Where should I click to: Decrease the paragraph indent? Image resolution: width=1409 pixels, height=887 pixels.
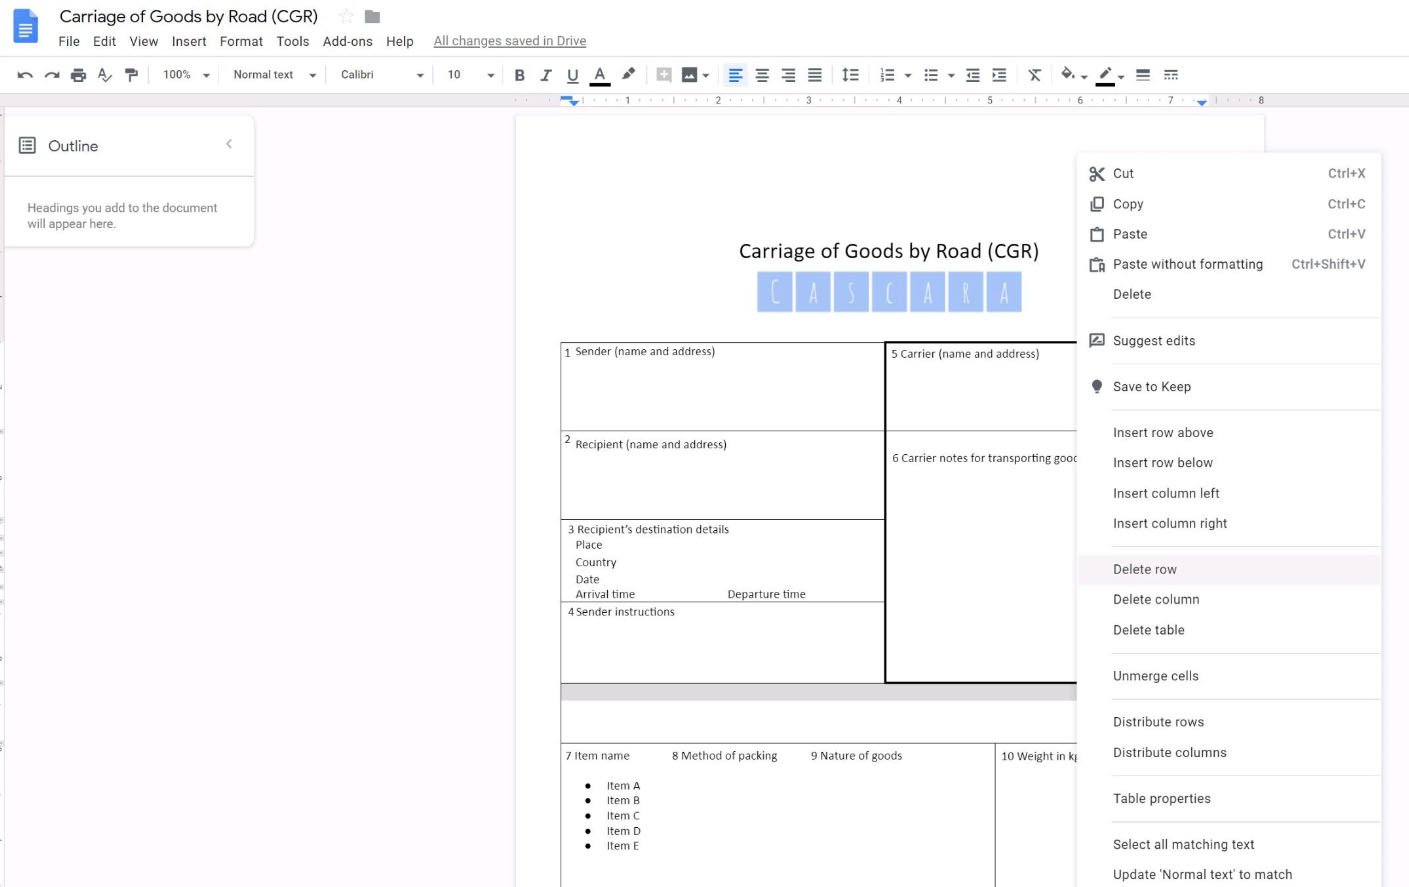coord(973,75)
